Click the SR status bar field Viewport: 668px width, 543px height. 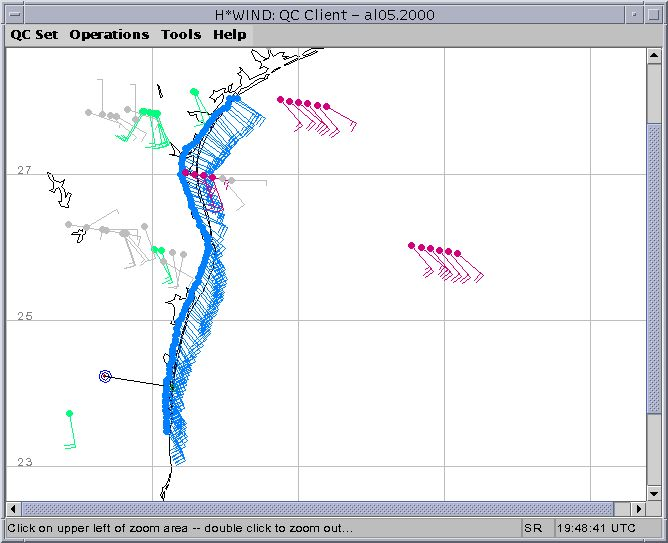[x=535, y=527]
